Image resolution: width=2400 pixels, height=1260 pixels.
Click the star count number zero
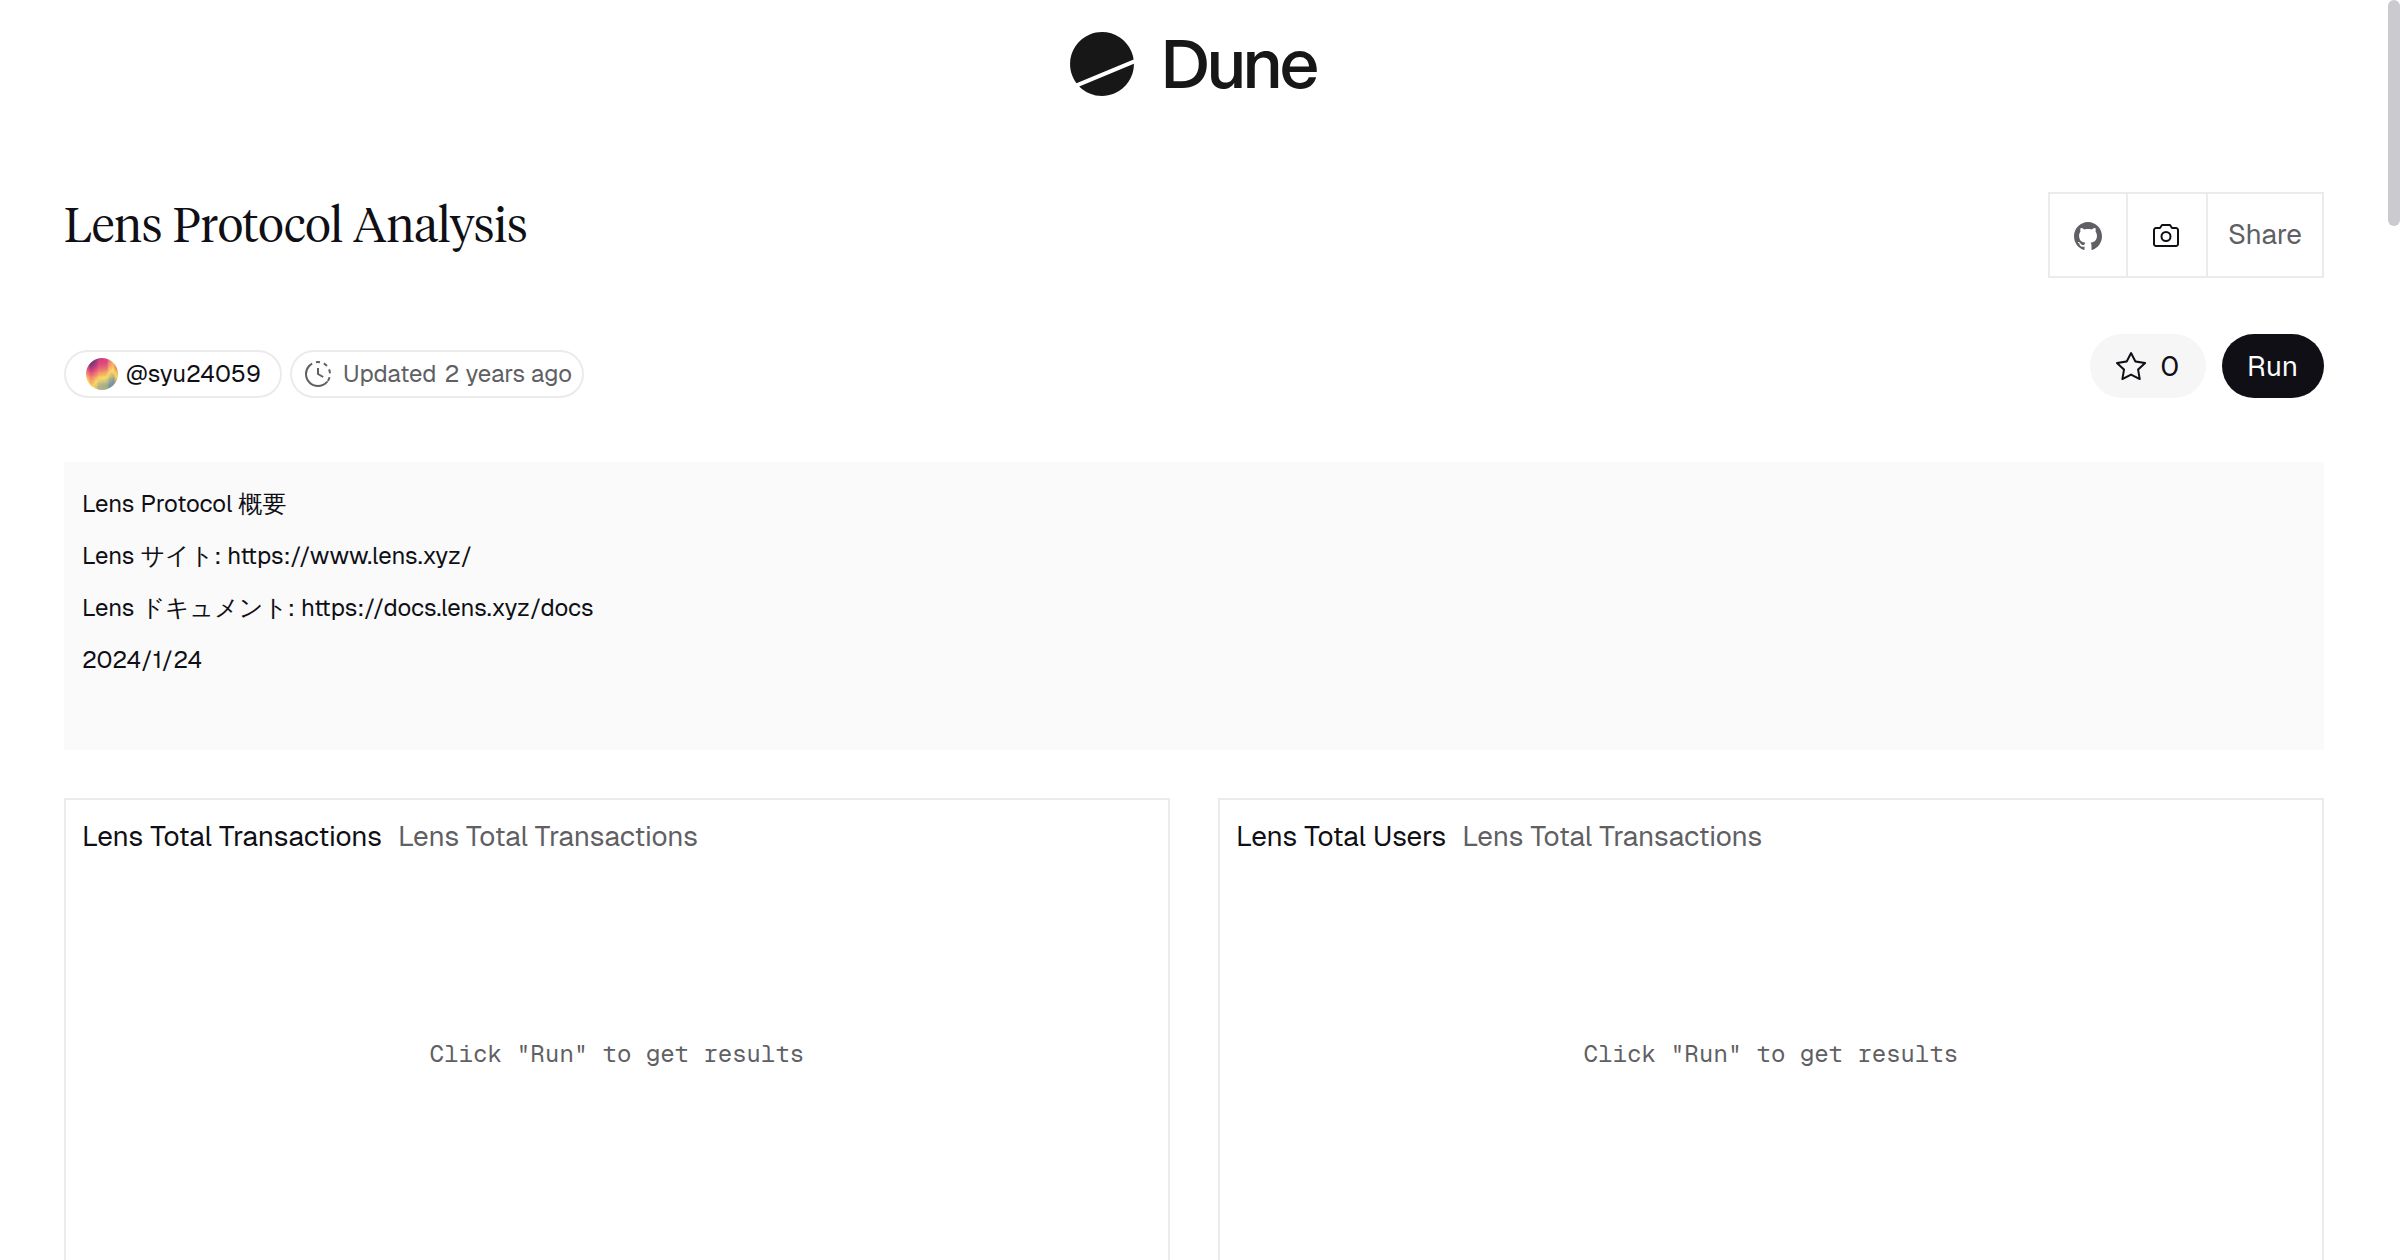tap(2169, 366)
